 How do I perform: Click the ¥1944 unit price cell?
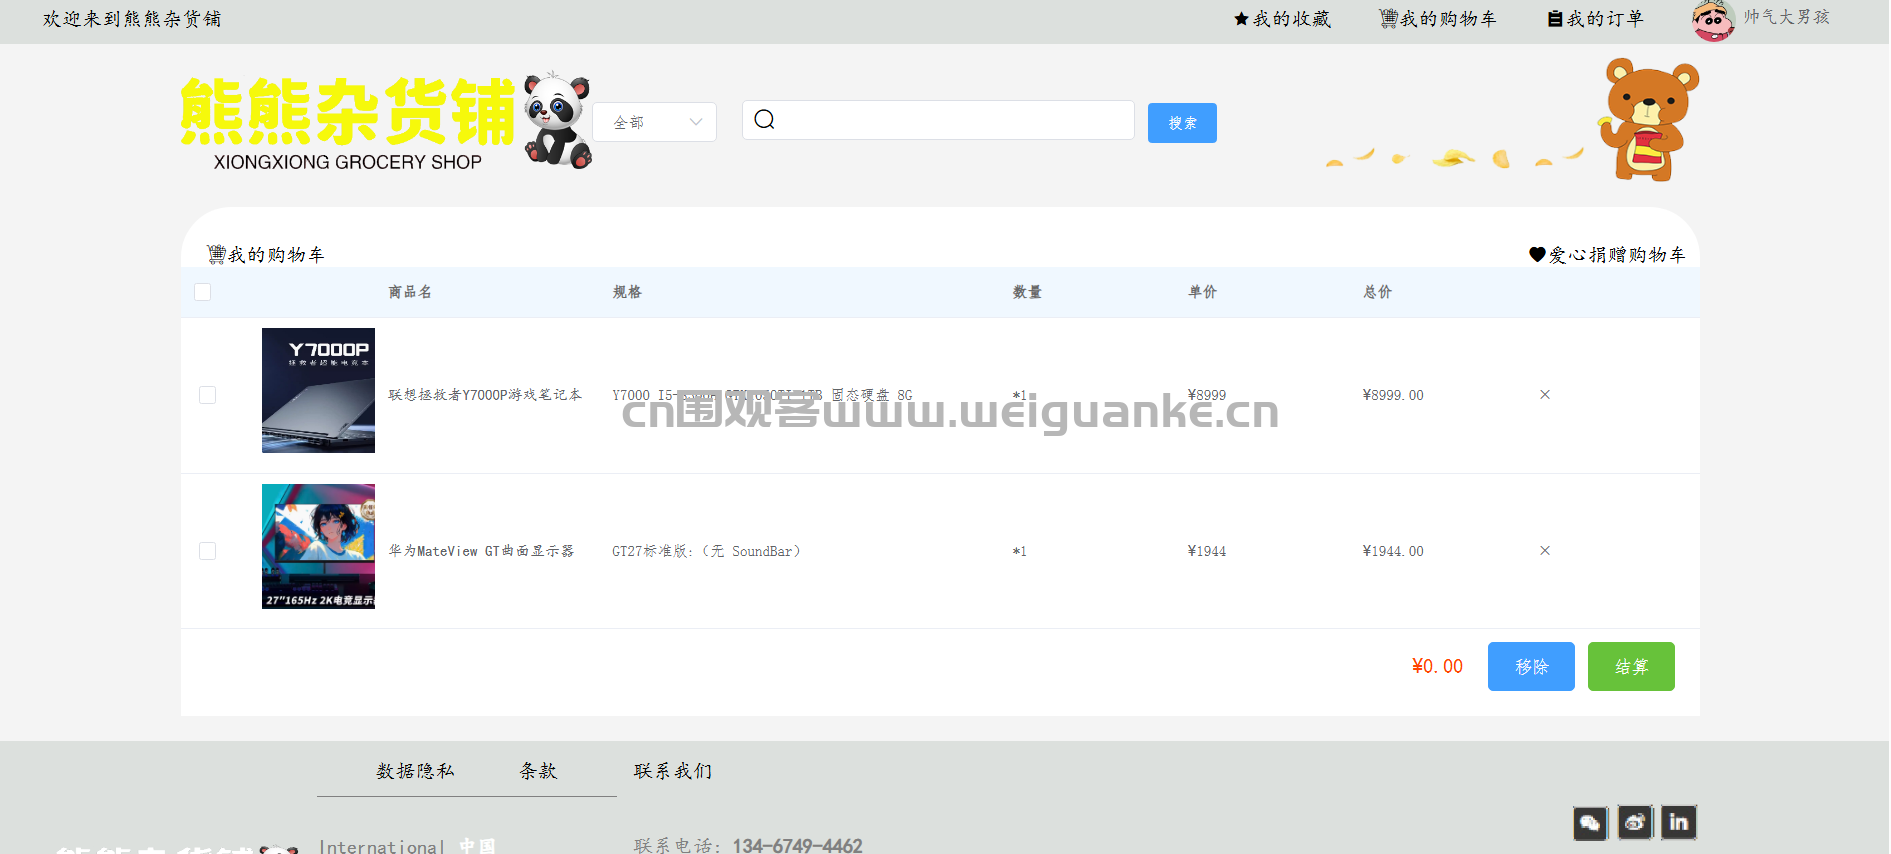[1207, 551]
